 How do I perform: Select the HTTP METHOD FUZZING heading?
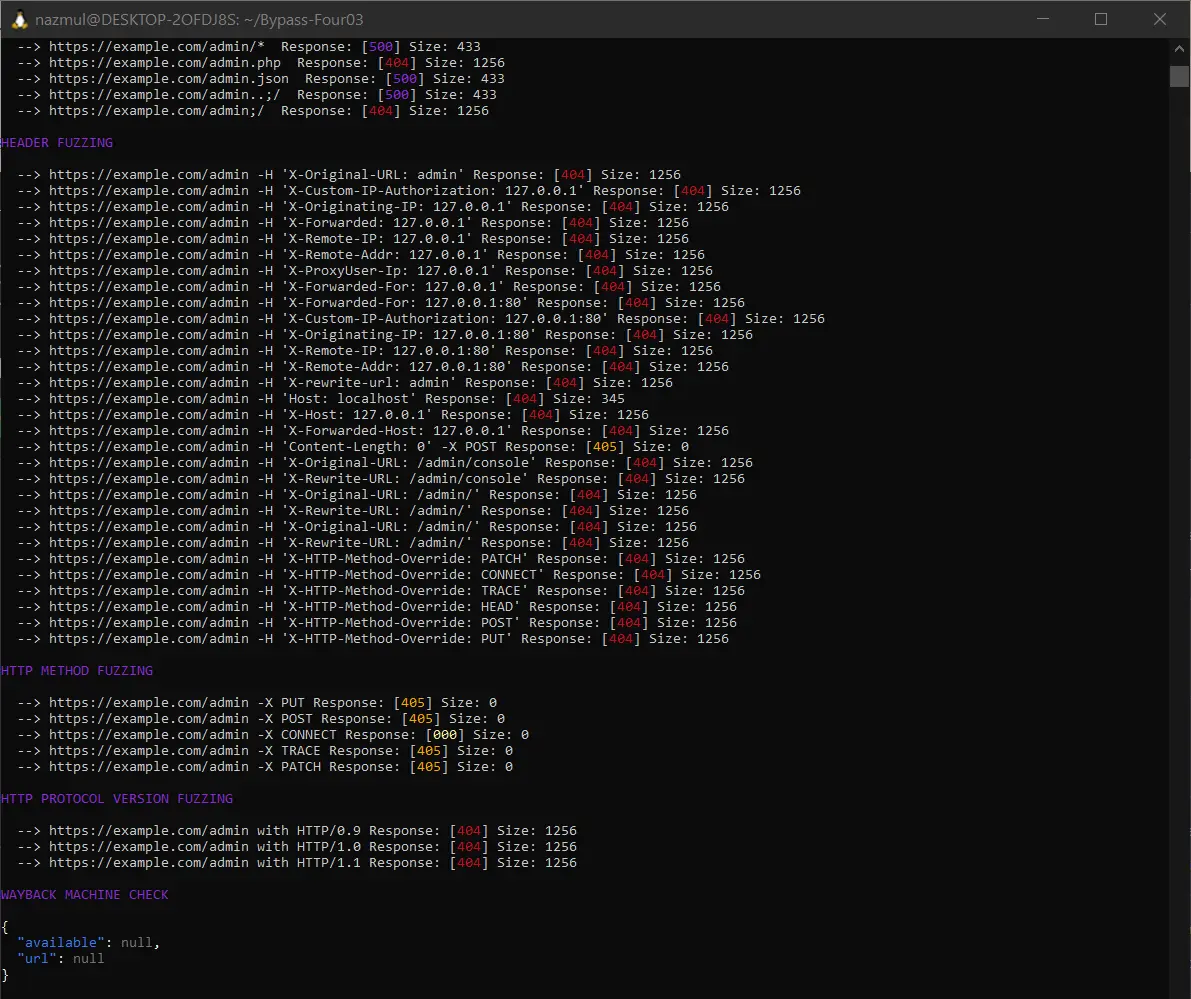pyautogui.click(x=77, y=671)
